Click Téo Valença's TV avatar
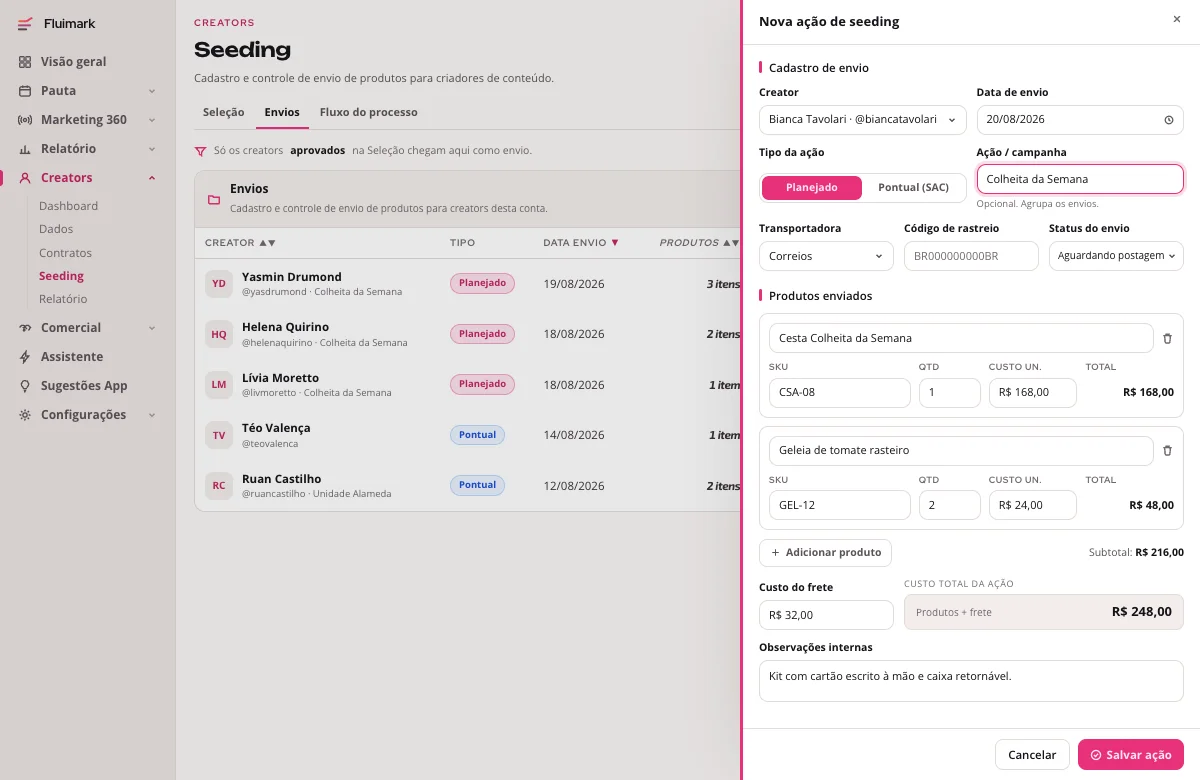The width and height of the screenshot is (1200, 780). click(219, 435)
